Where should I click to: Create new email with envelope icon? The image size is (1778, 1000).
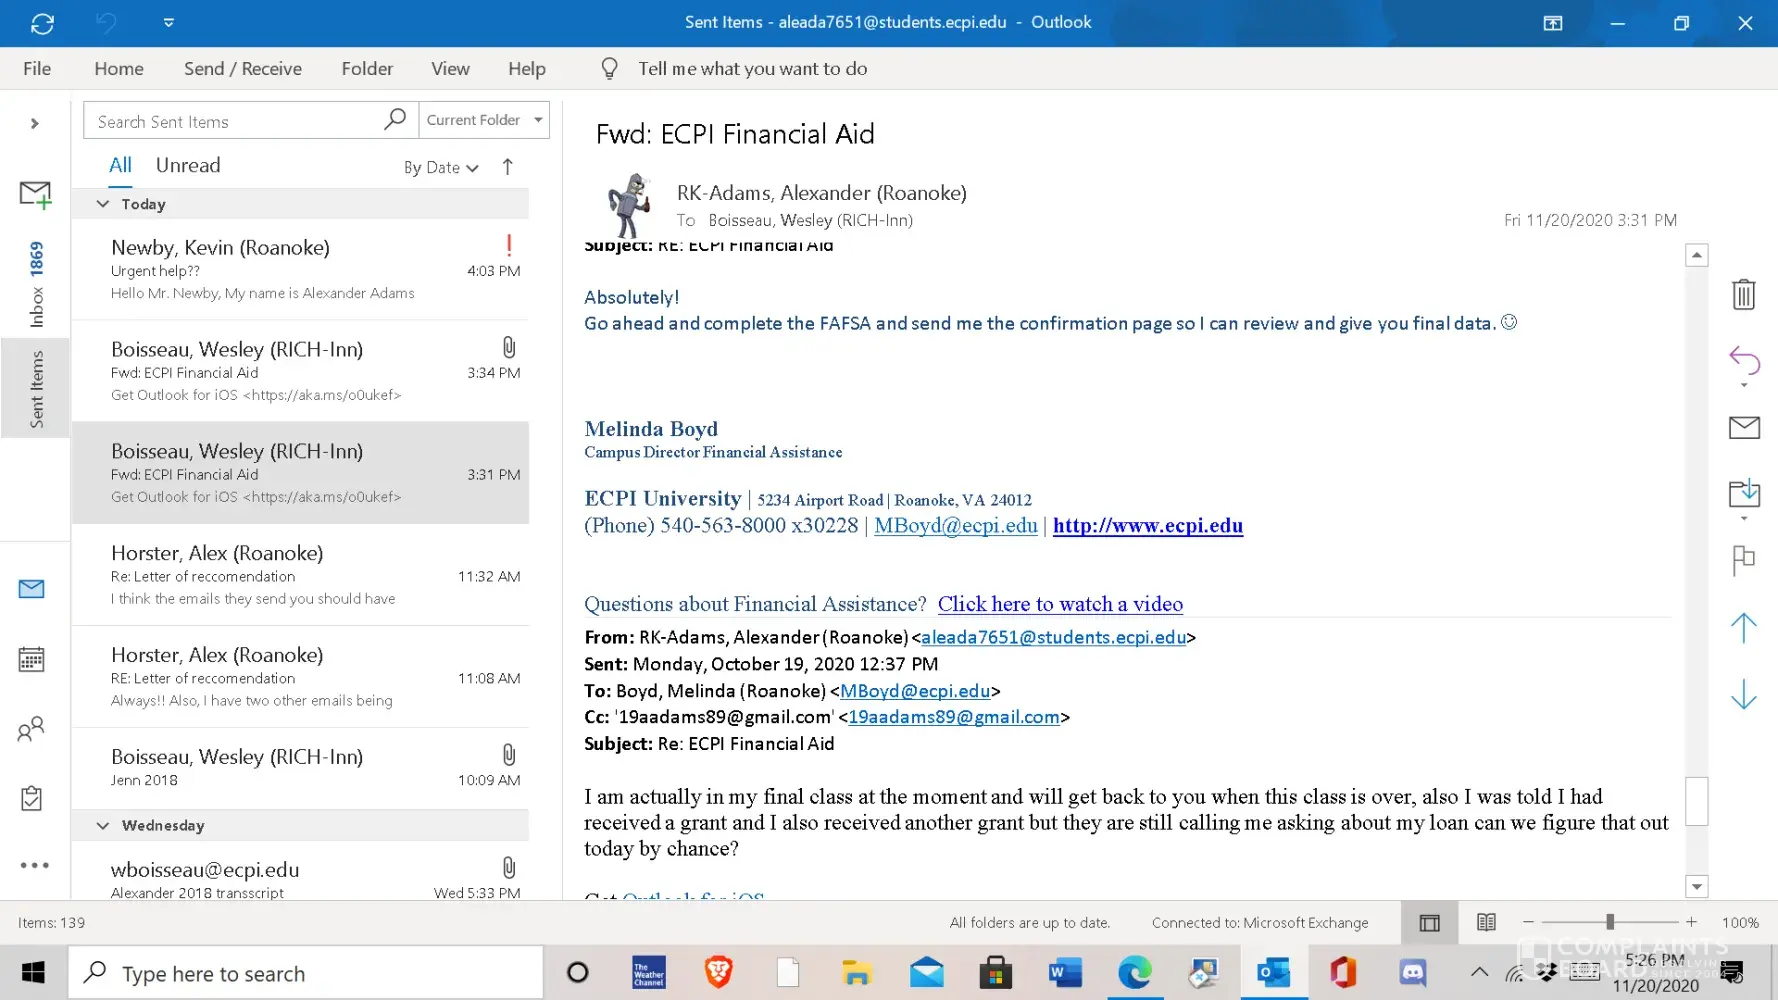tap(35, 194)
